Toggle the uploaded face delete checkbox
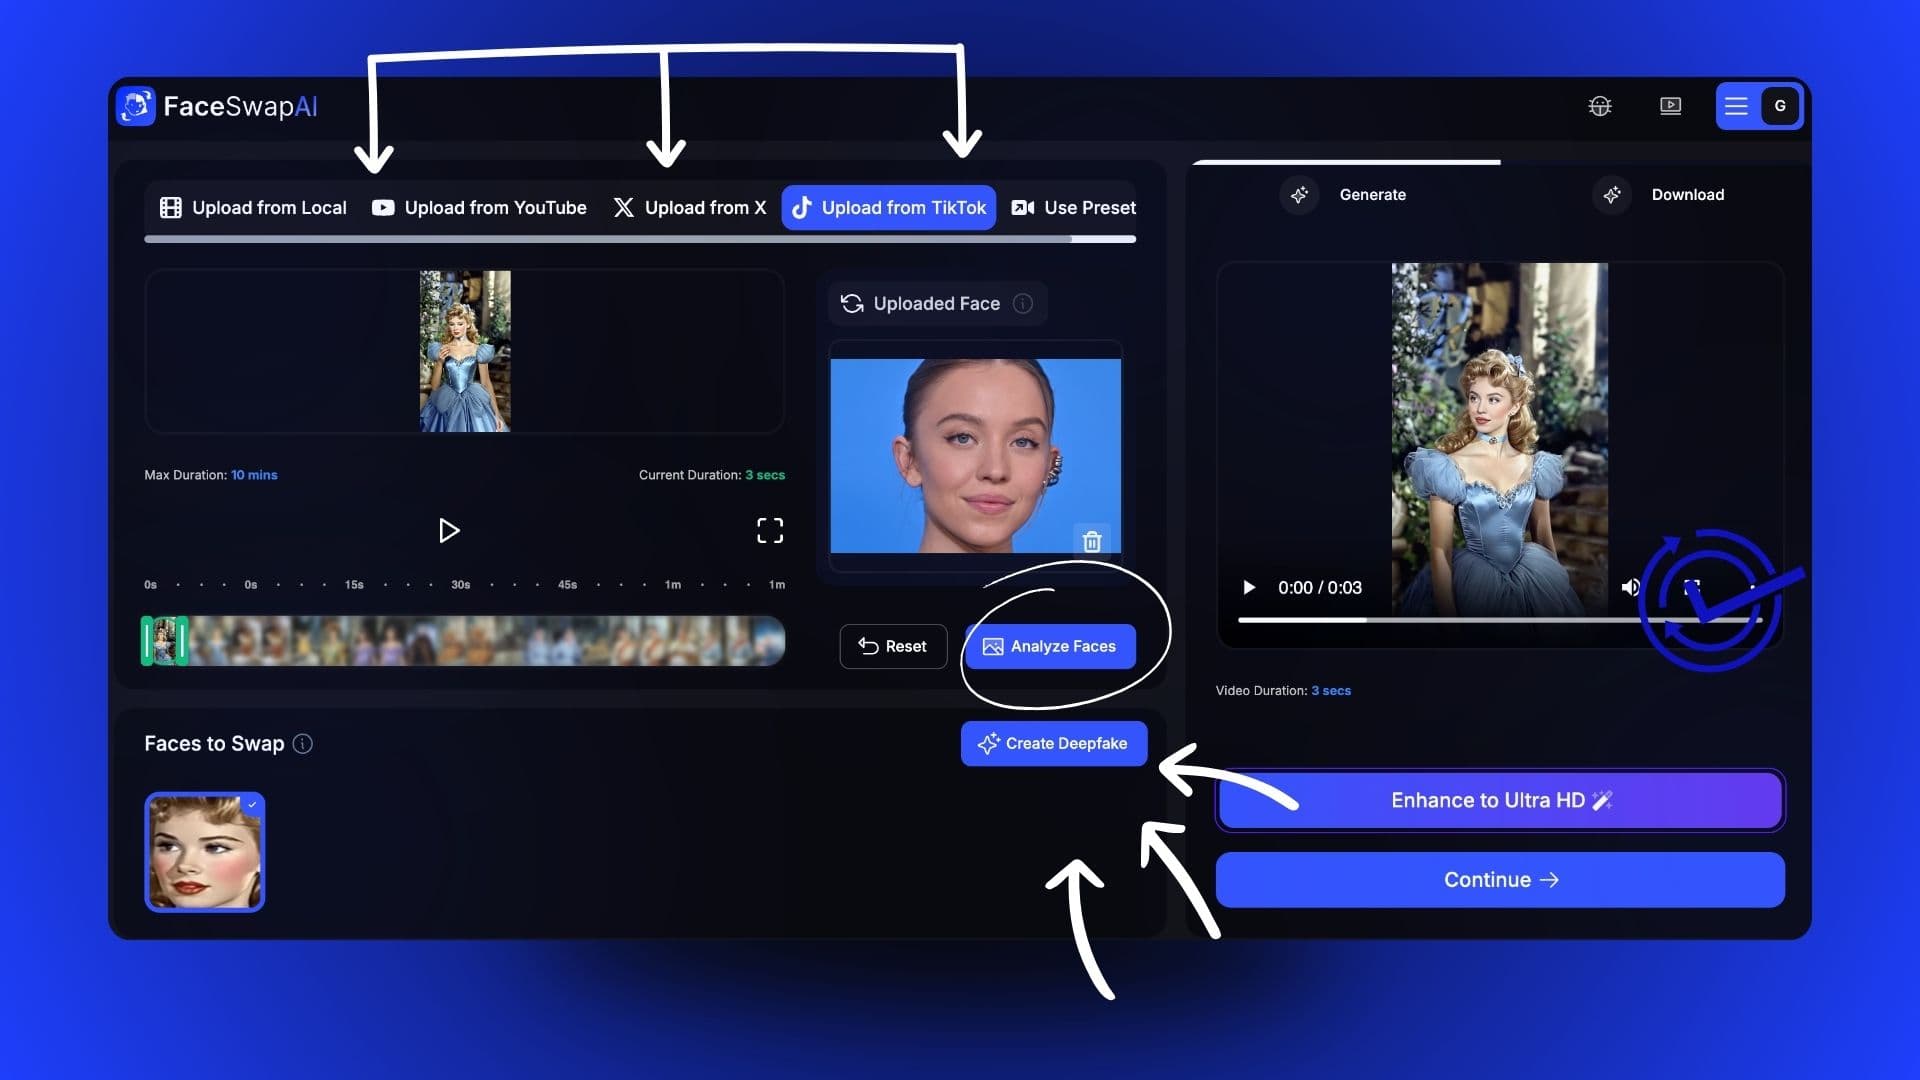 (x=1092, y=541)
